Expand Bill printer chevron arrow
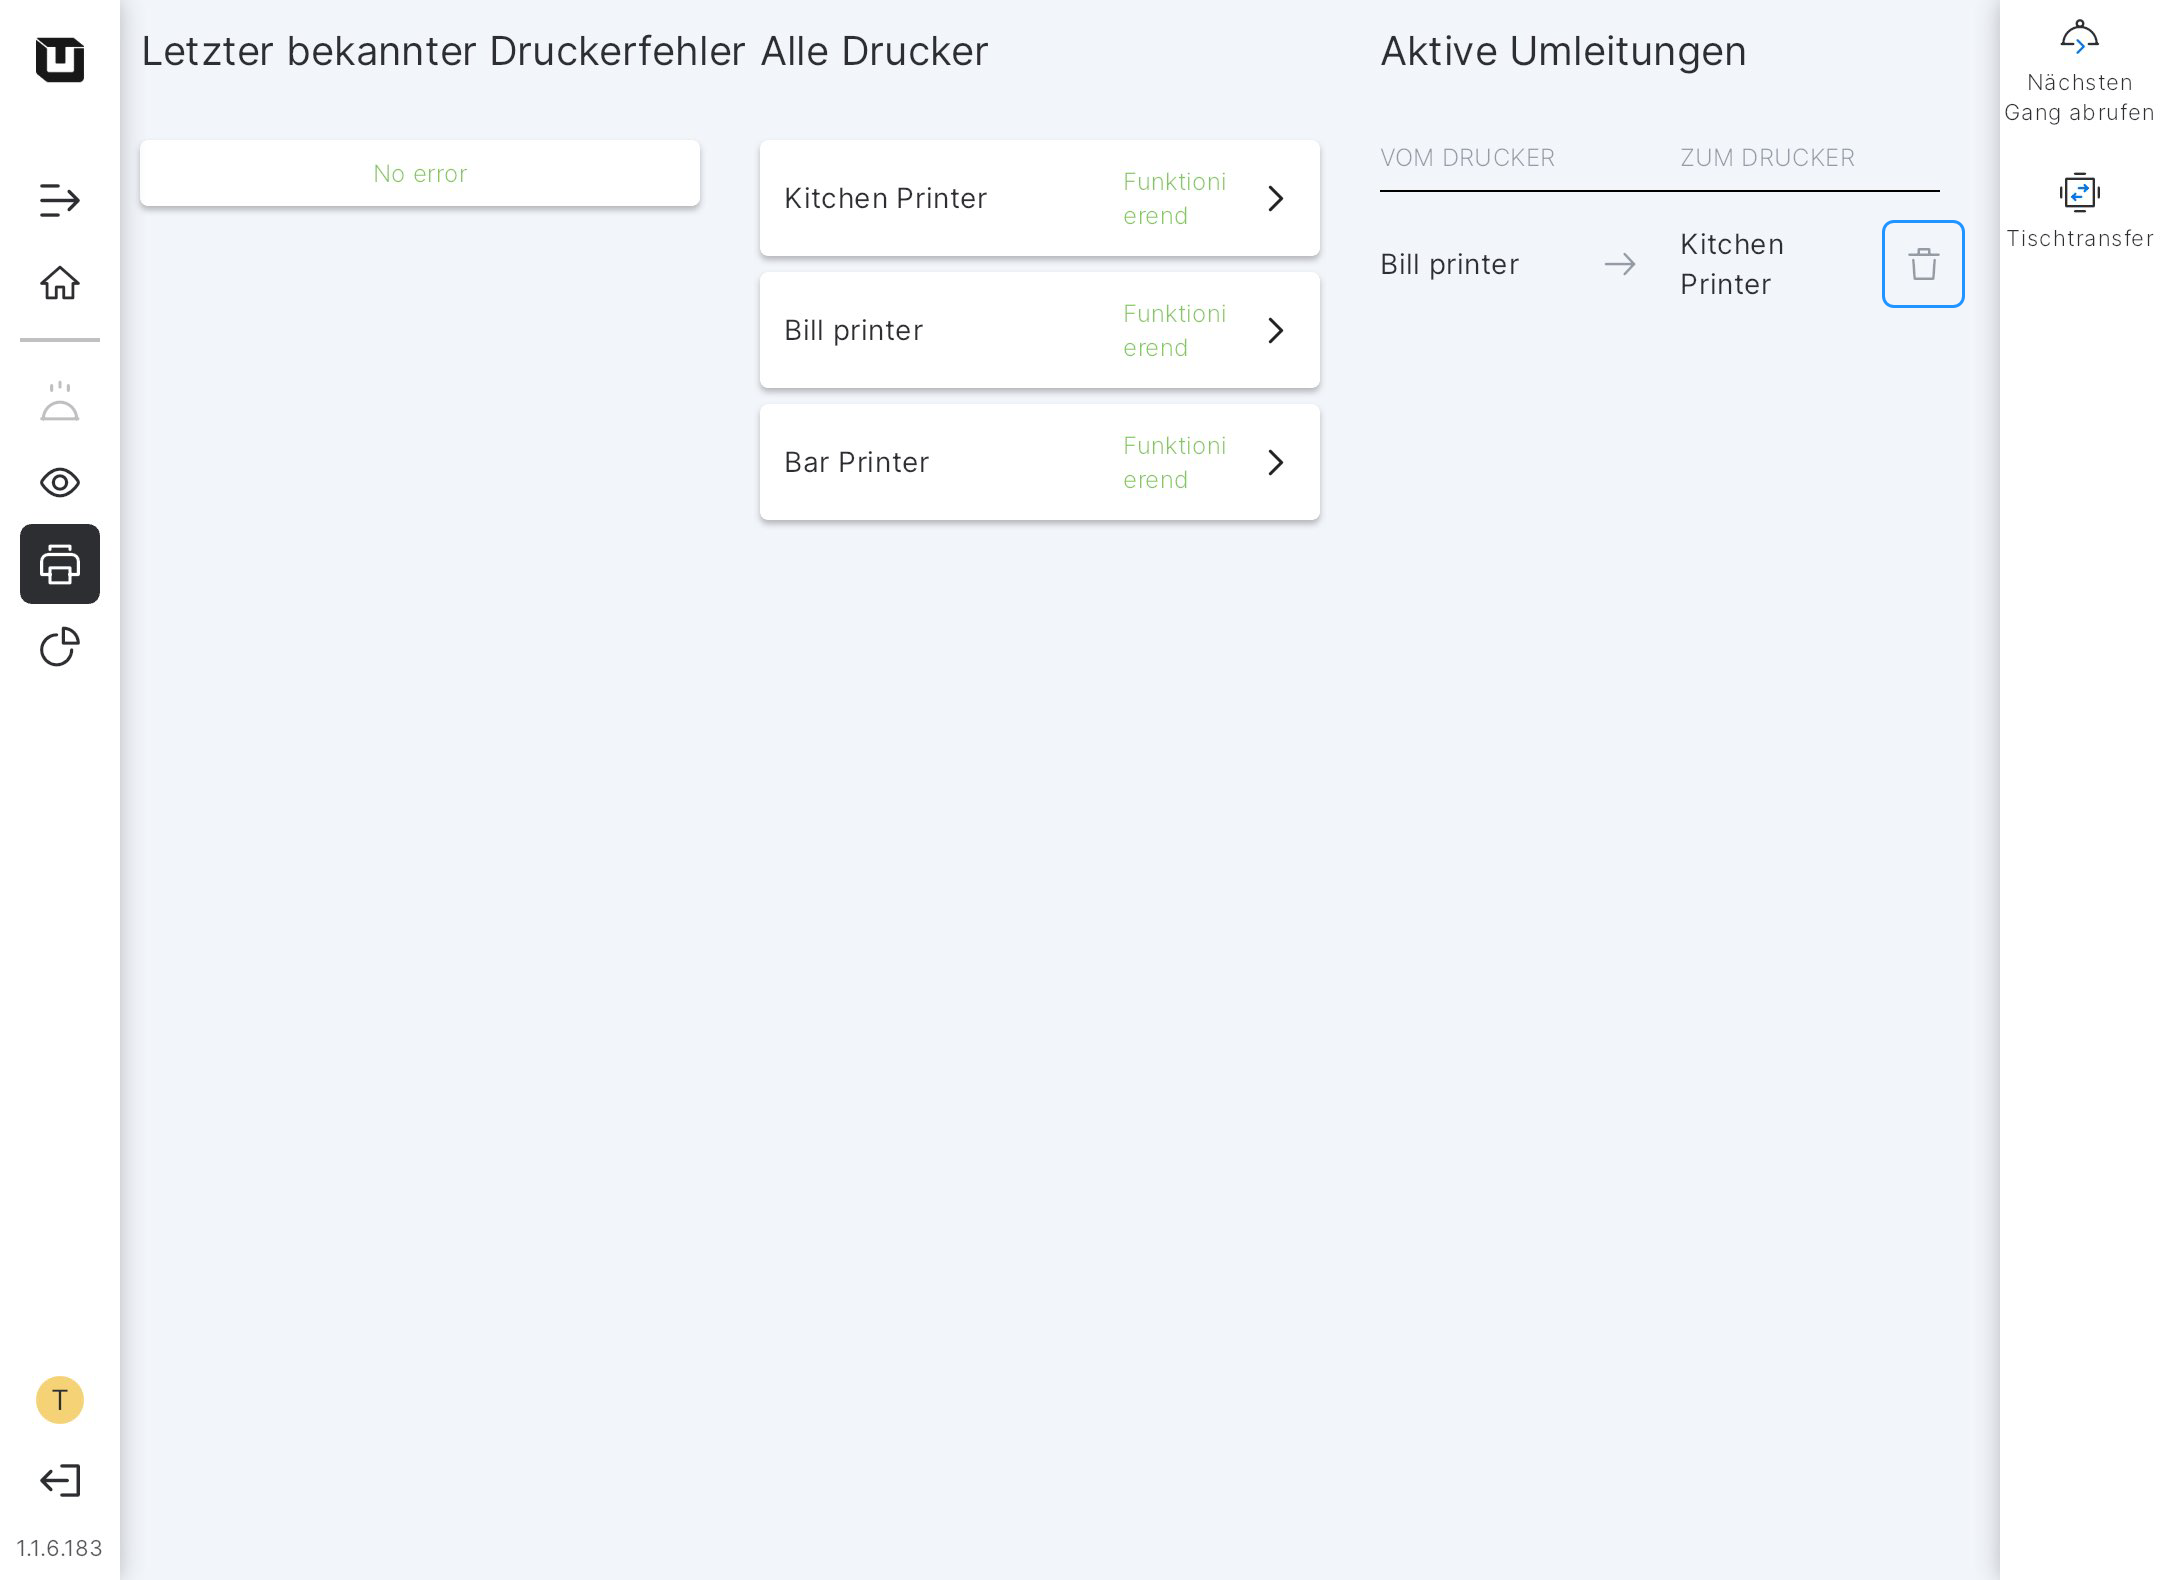 point(1275,330)
